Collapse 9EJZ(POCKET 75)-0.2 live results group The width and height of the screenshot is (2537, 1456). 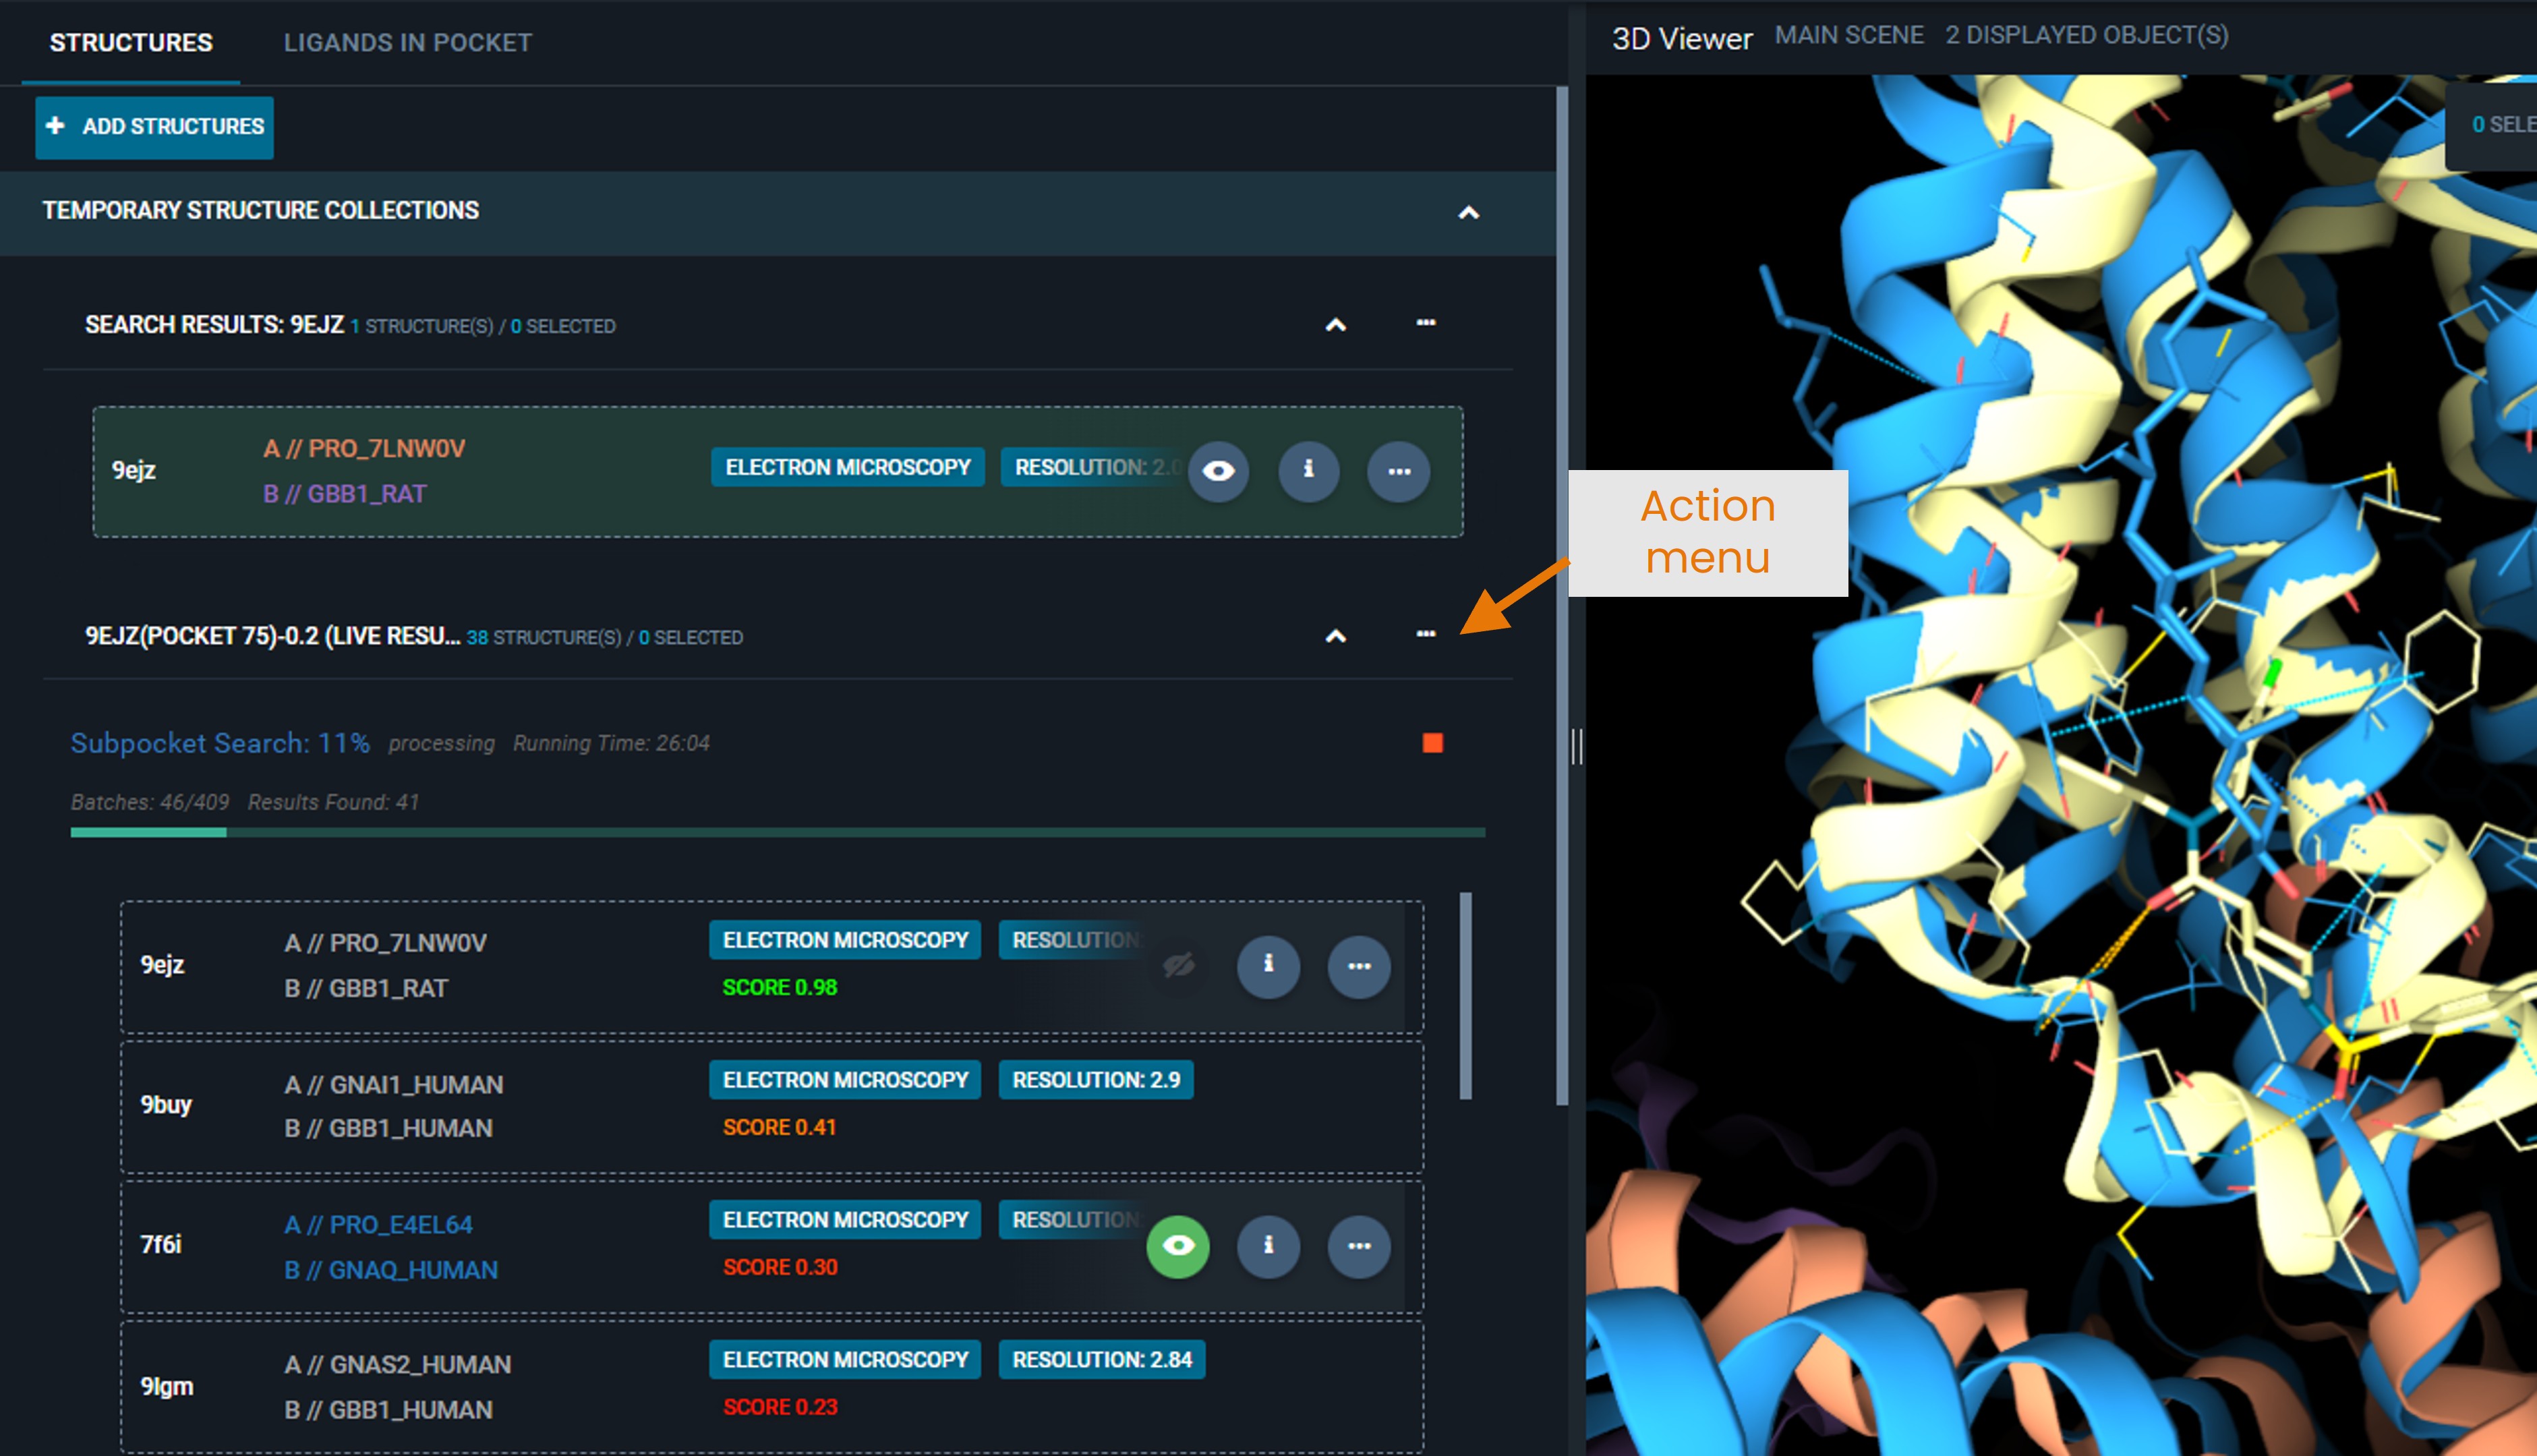coord(1335,636)
